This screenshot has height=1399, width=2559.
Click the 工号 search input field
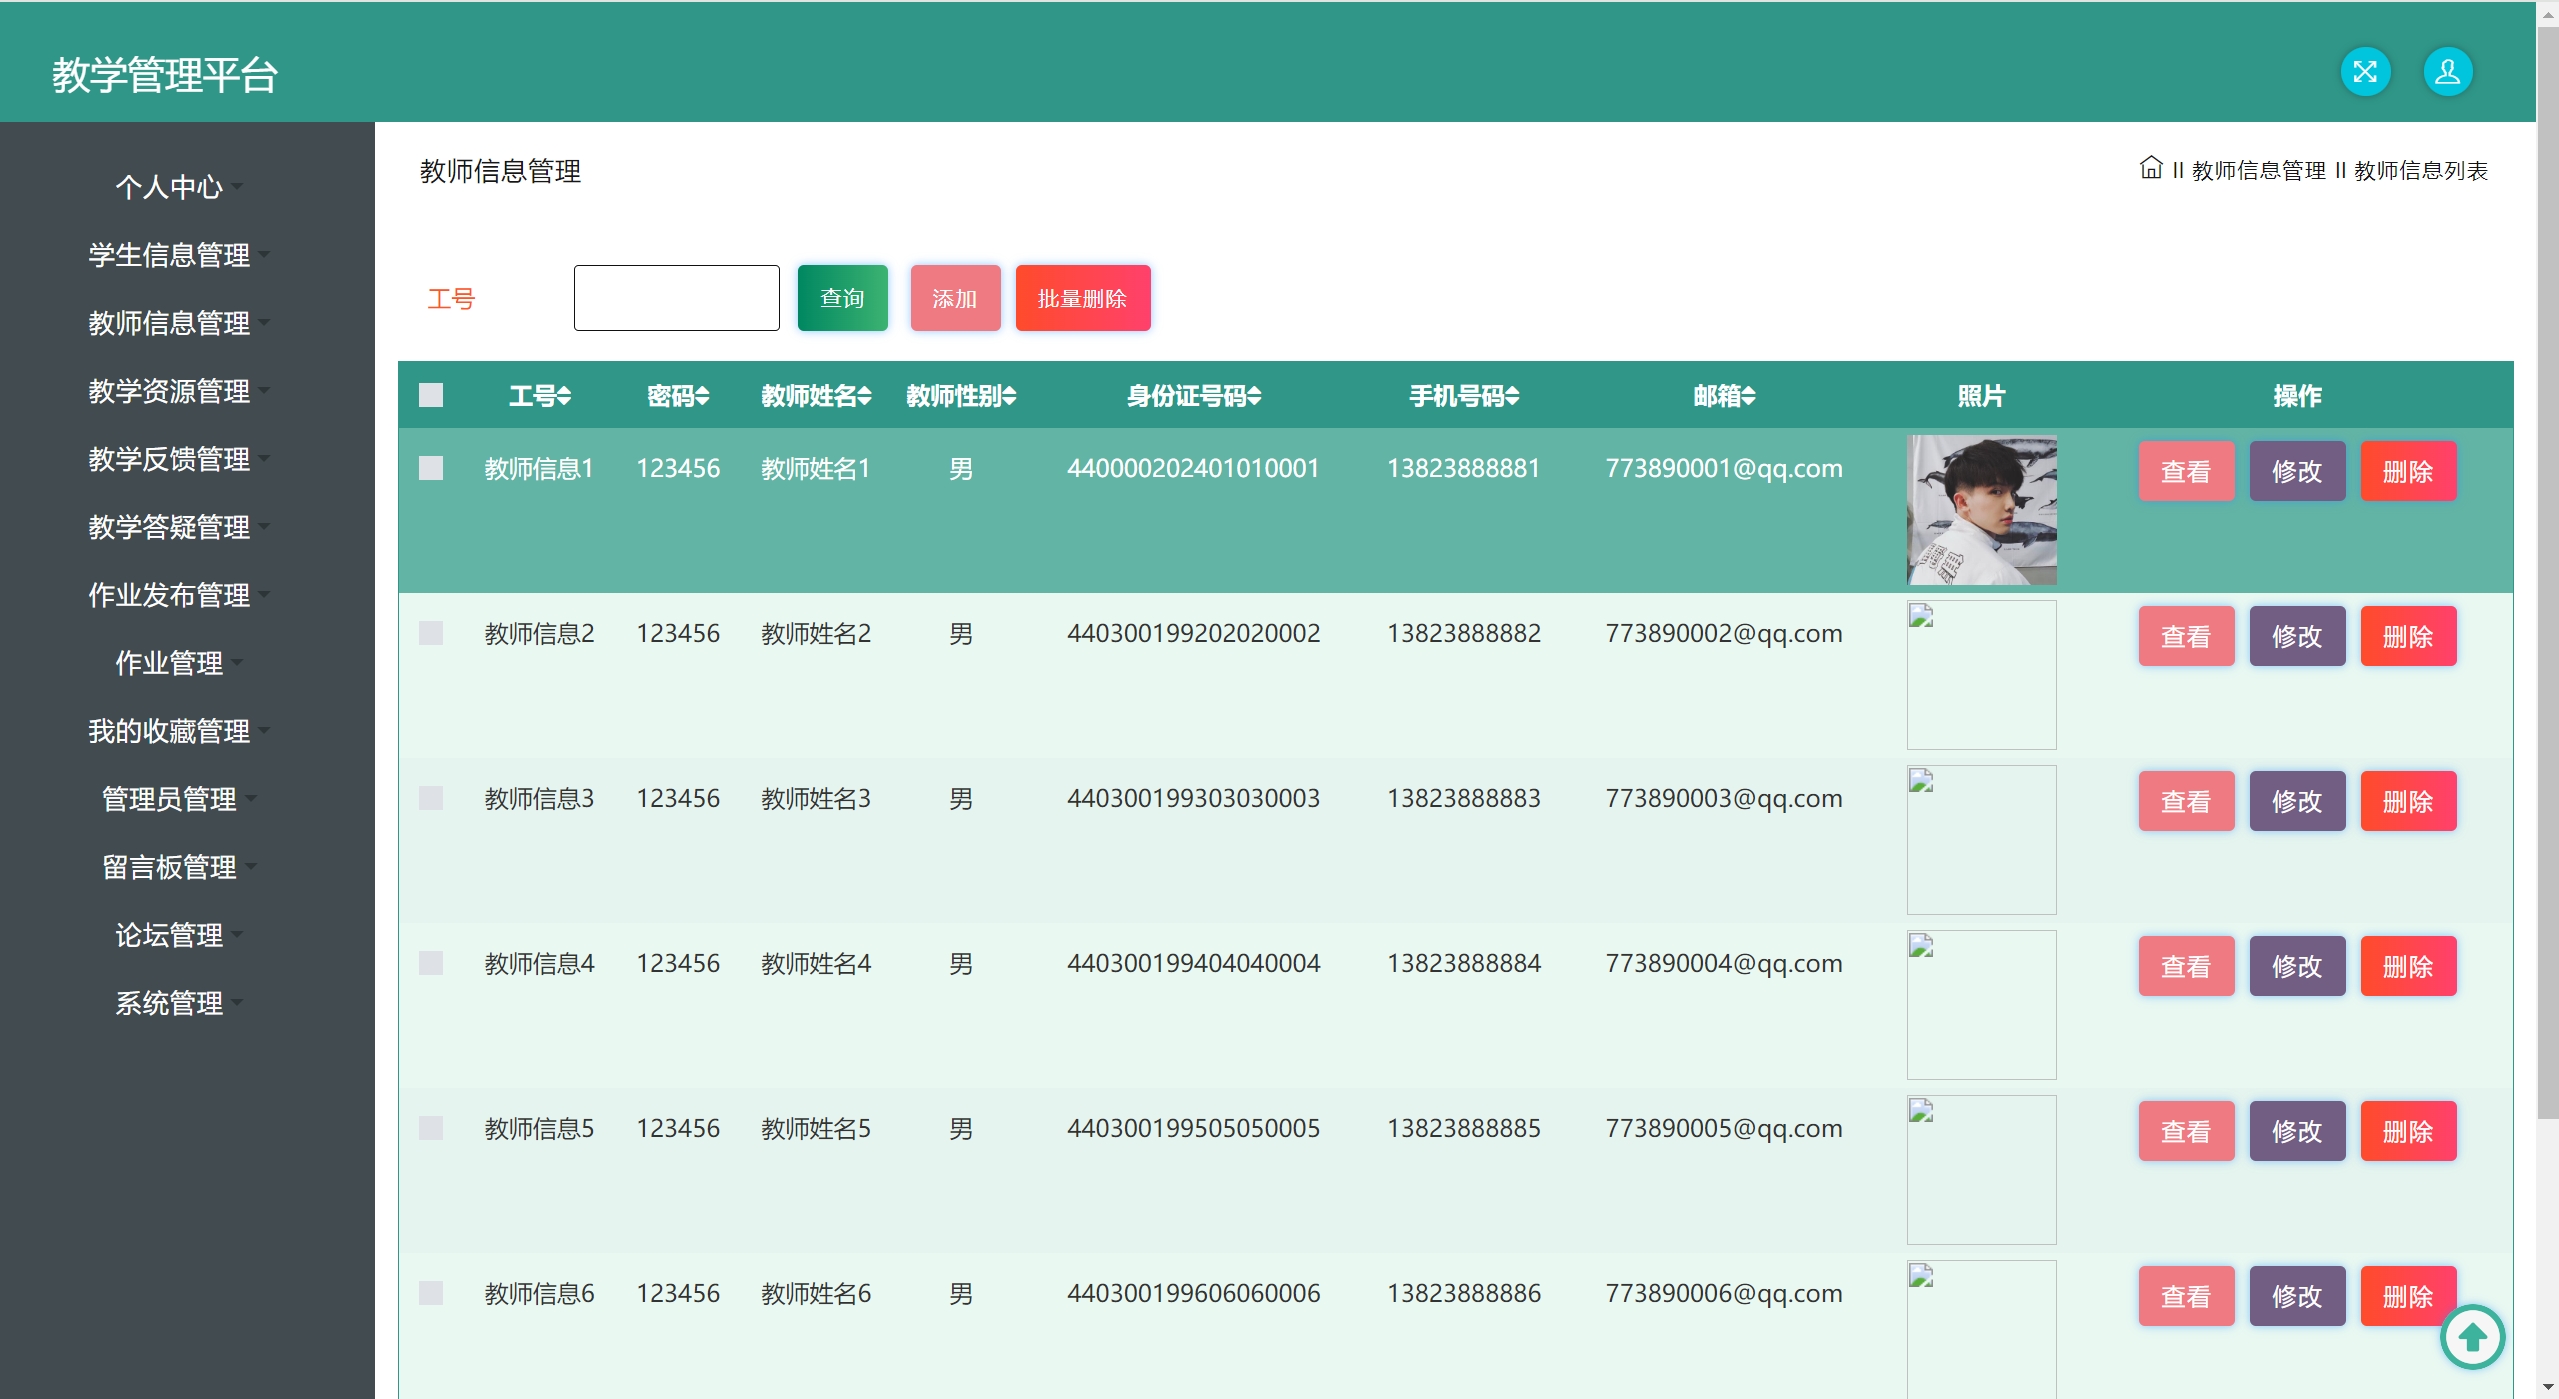click(x=676, y=298)
